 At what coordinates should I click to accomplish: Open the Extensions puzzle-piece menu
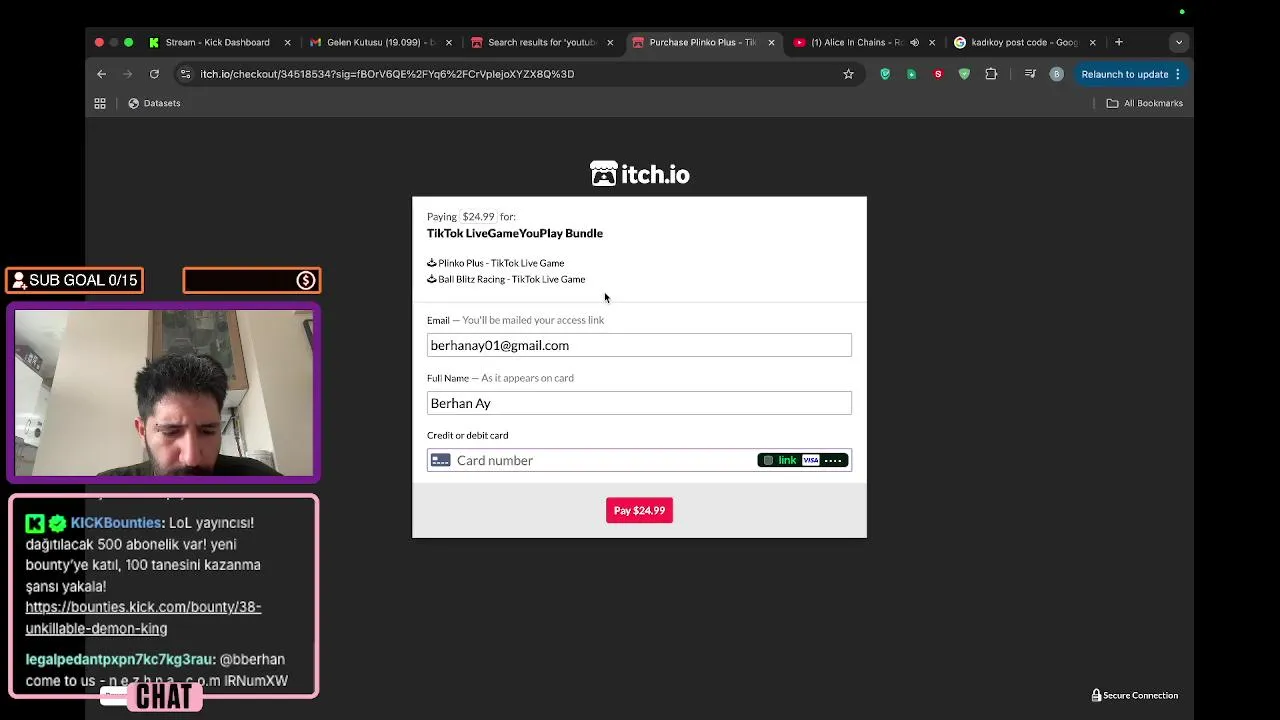pos(991,74)
